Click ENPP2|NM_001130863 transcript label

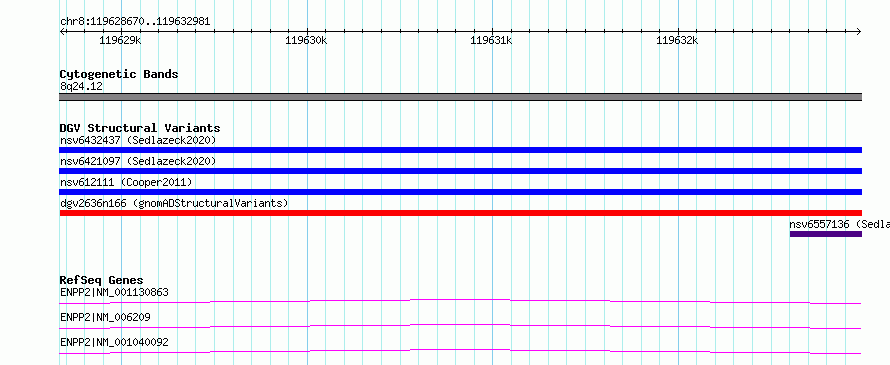click(x=114, y=292)
